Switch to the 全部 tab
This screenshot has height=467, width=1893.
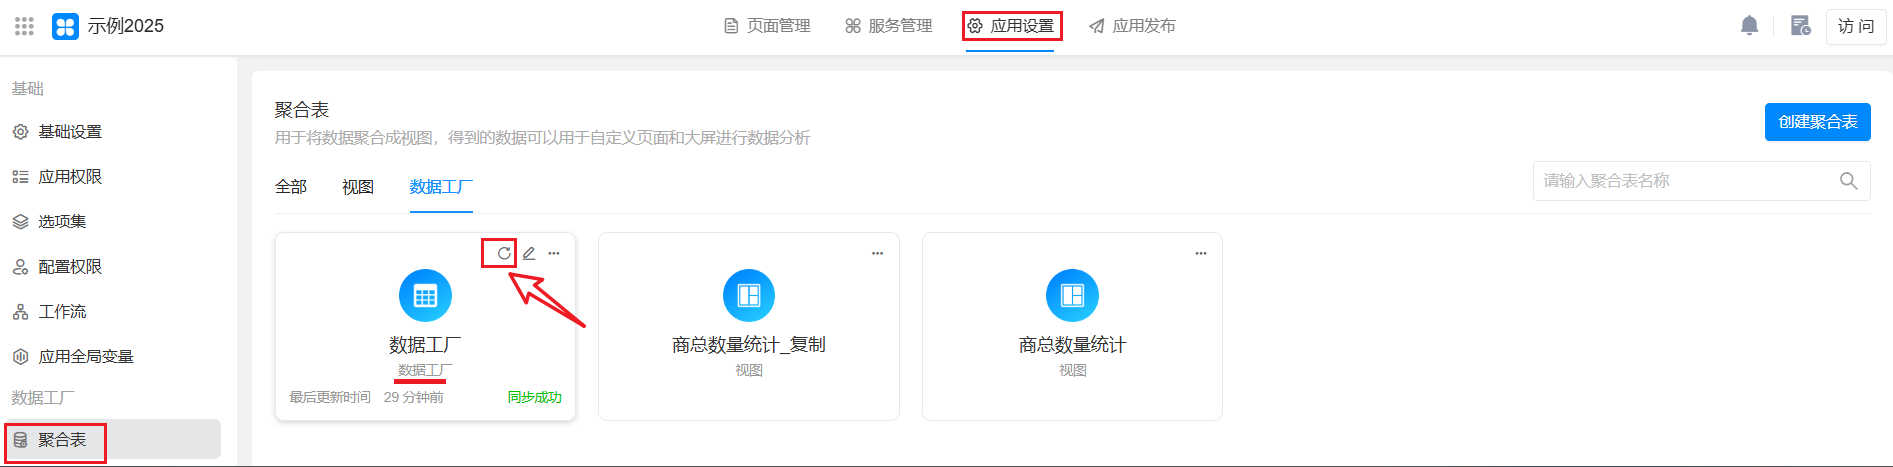tap(291, 187)
